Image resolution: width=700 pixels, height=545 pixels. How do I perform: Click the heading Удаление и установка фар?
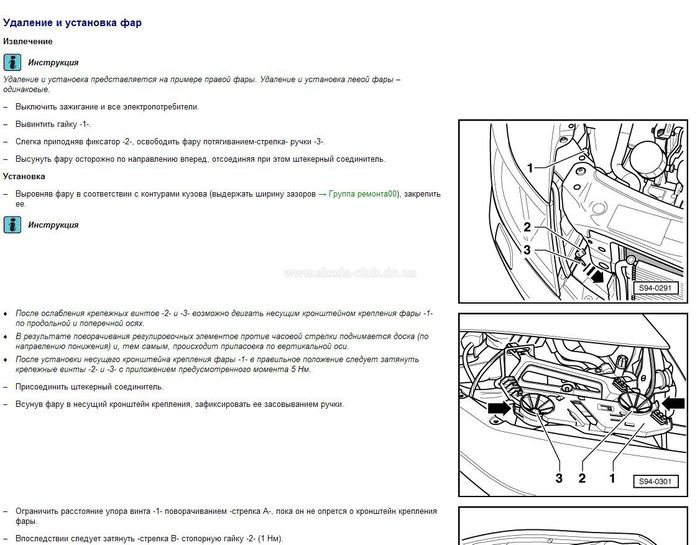[x=72, y=23]
